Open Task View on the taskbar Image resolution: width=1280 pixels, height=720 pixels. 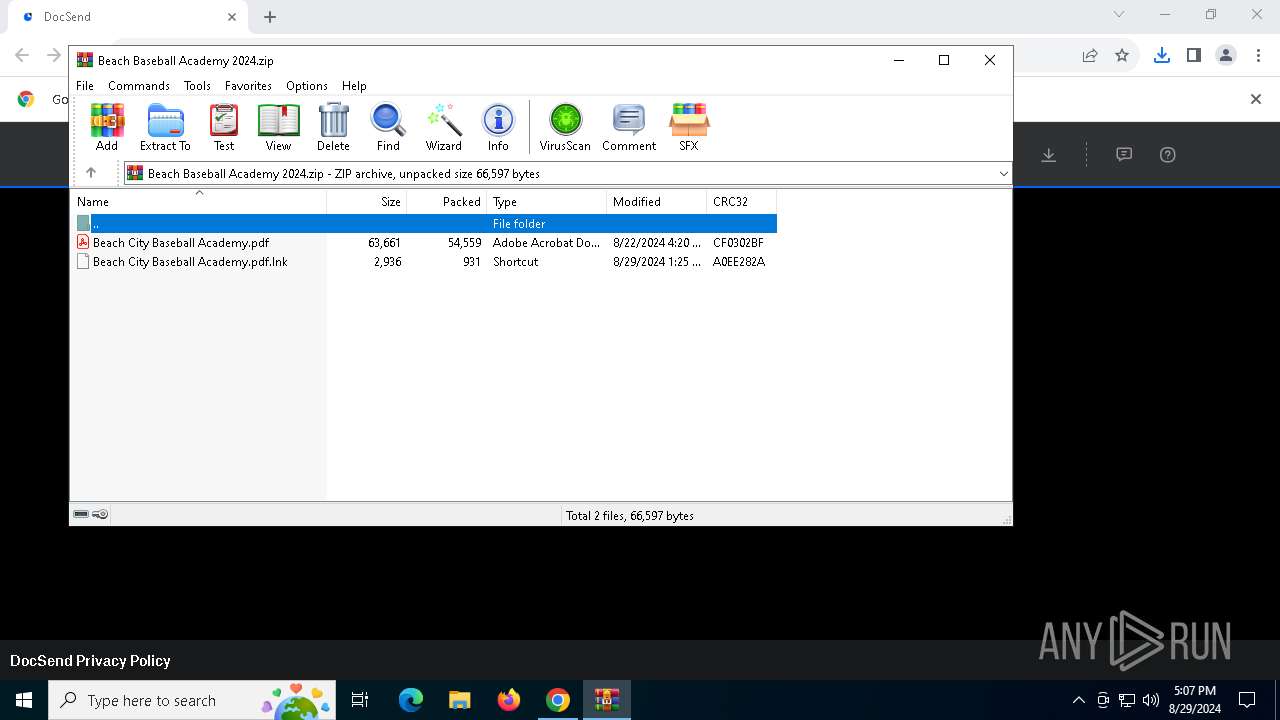coord(360,700)
